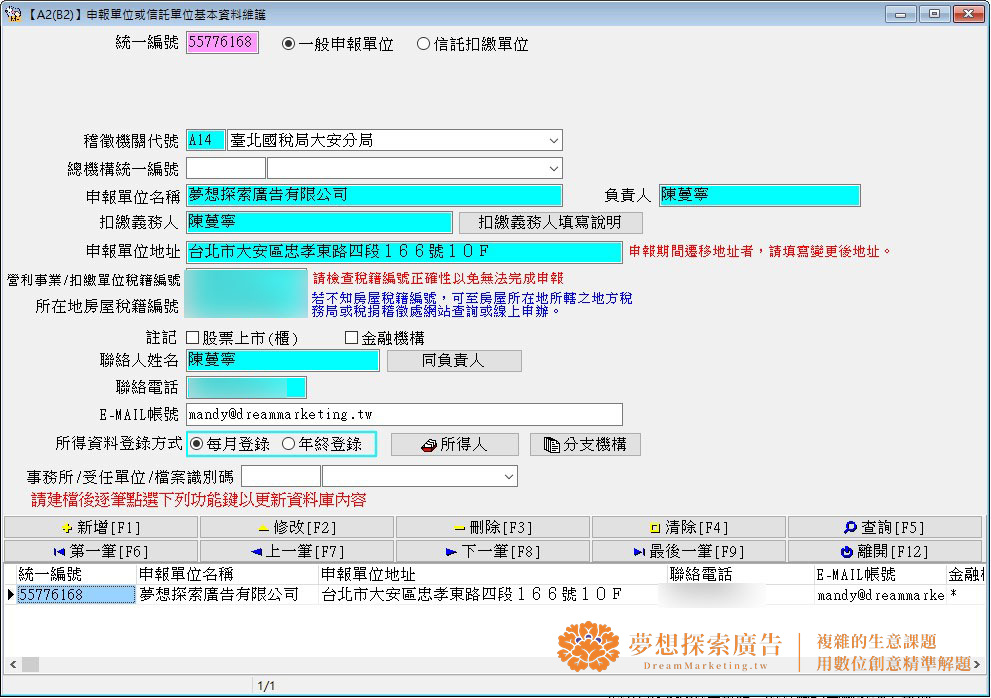Maximize the A2(B2) window
The image size is (991, 698).
coord(934,14)
